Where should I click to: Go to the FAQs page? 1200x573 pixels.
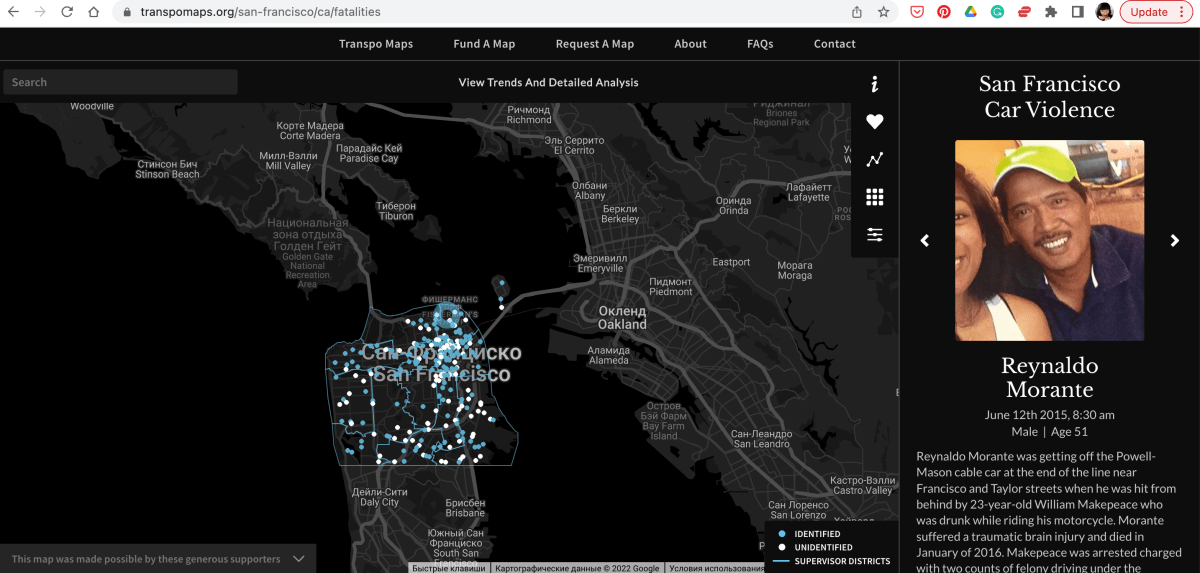(x=760, y=44)
